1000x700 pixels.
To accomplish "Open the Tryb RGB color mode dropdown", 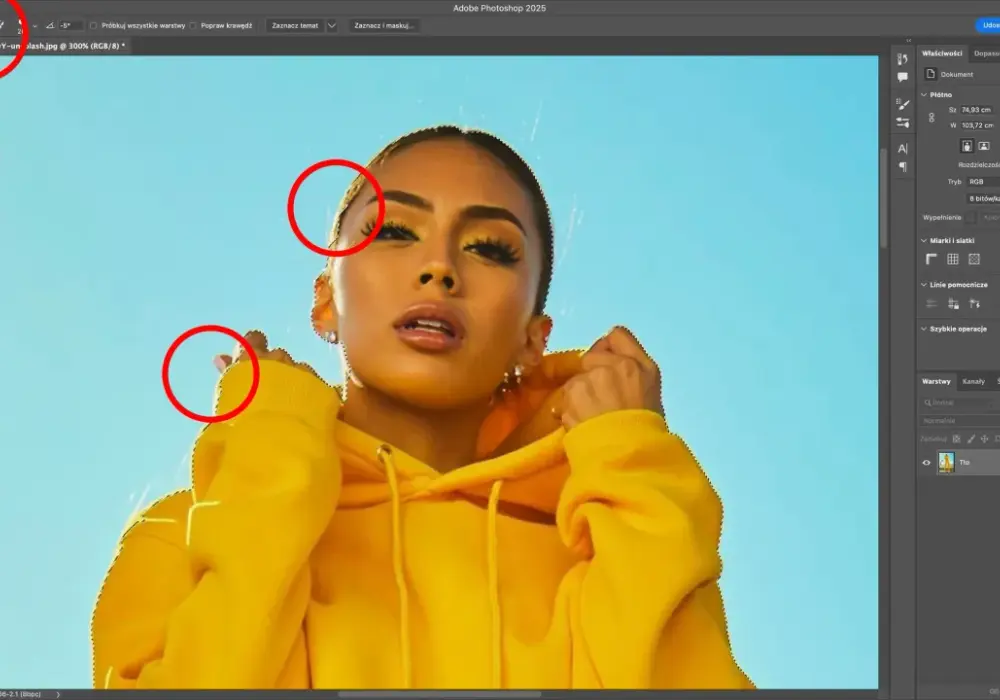I will [x=983, y=182].
